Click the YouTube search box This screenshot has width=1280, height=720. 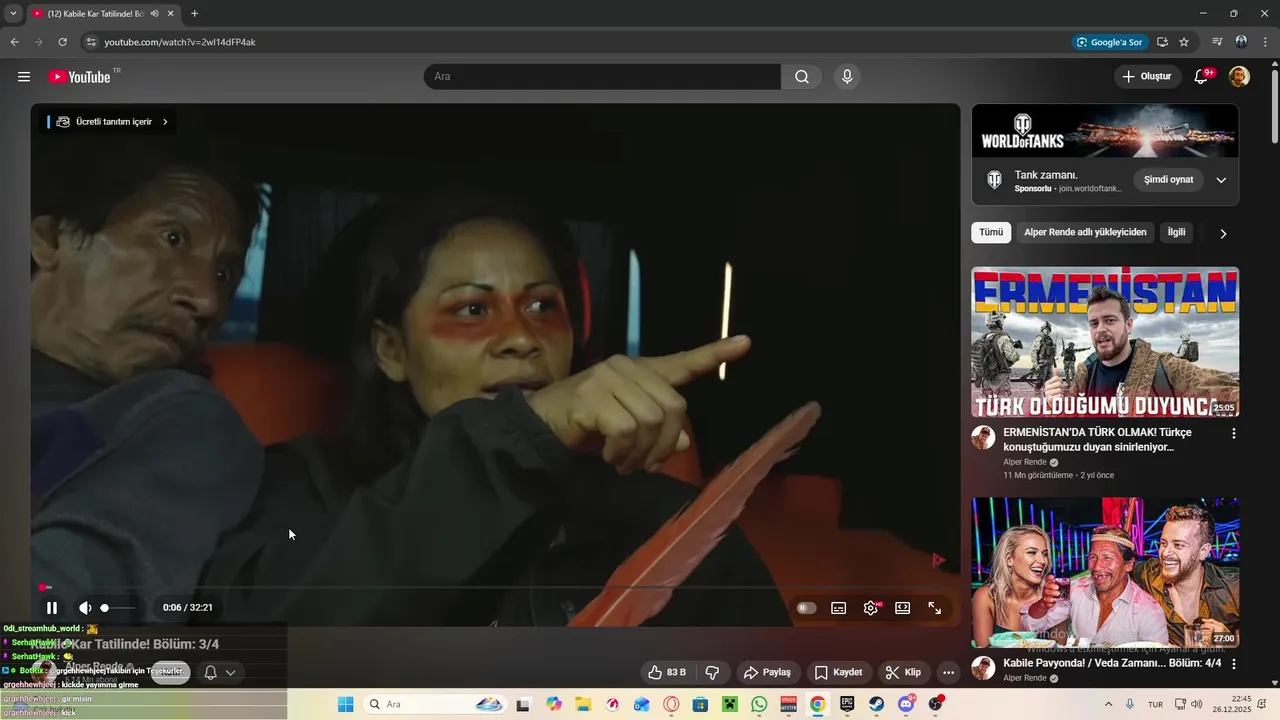602,77
